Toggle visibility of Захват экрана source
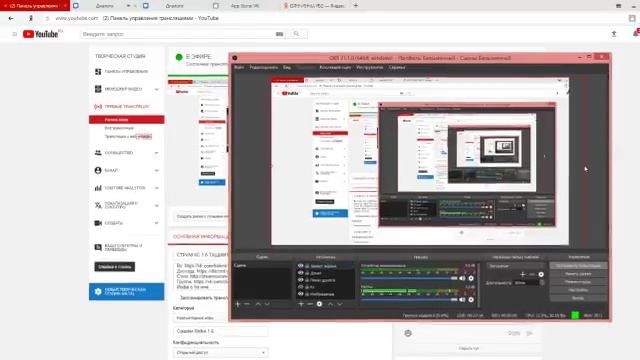Viewport: 640px width, 360px height. pyautogui.click(x=300, y=266)
